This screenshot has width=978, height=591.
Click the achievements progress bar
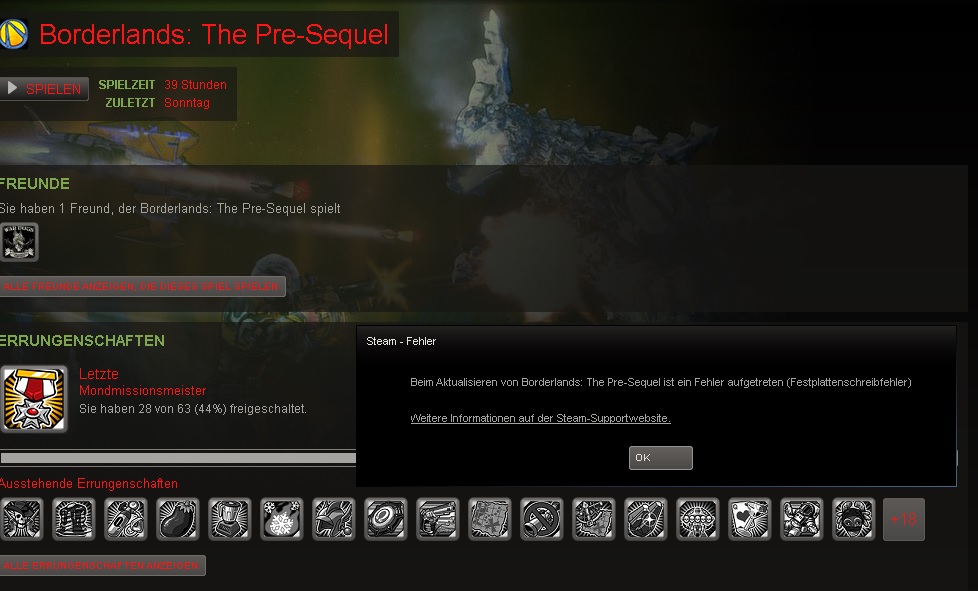(x=178, y=458)
